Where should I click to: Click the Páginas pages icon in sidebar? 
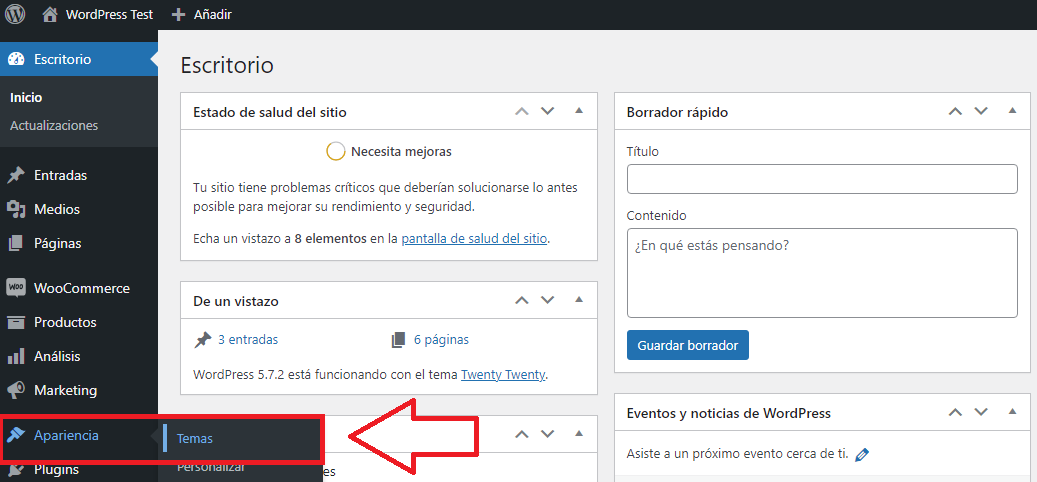click(16, 243)
